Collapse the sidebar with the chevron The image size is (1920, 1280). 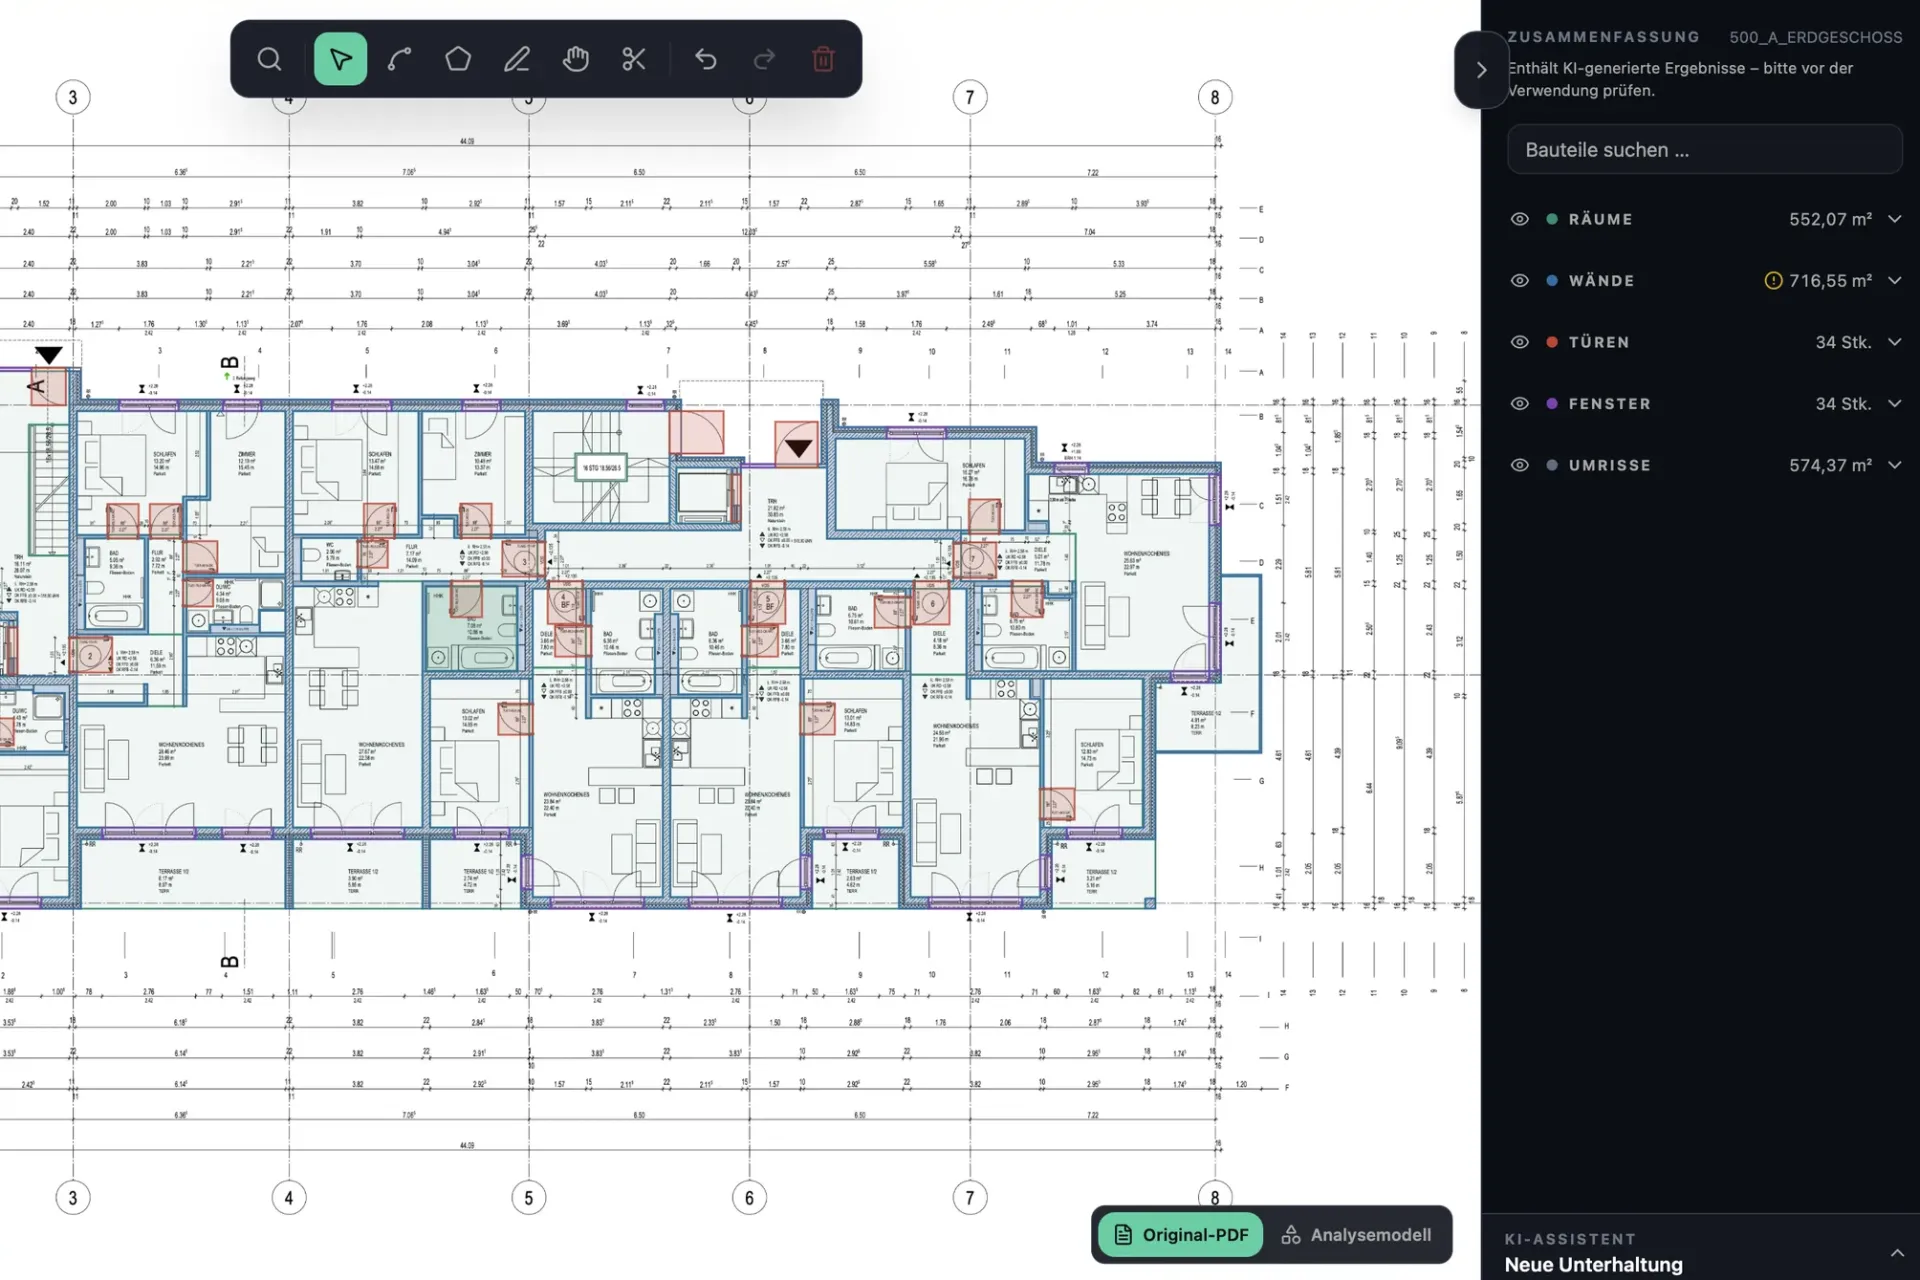point(1481,70)
